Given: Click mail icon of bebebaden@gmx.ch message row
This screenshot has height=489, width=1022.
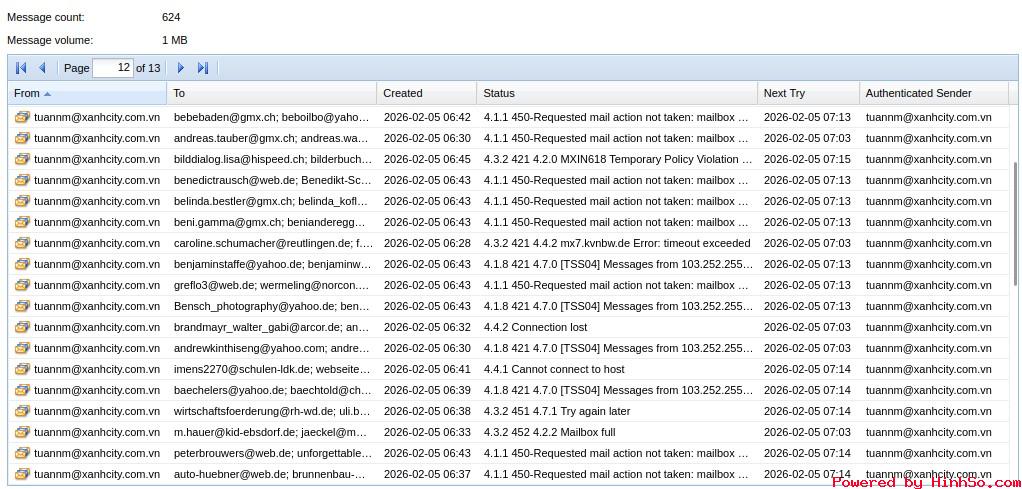Looking at the screenshot, I should coord(22,117).
